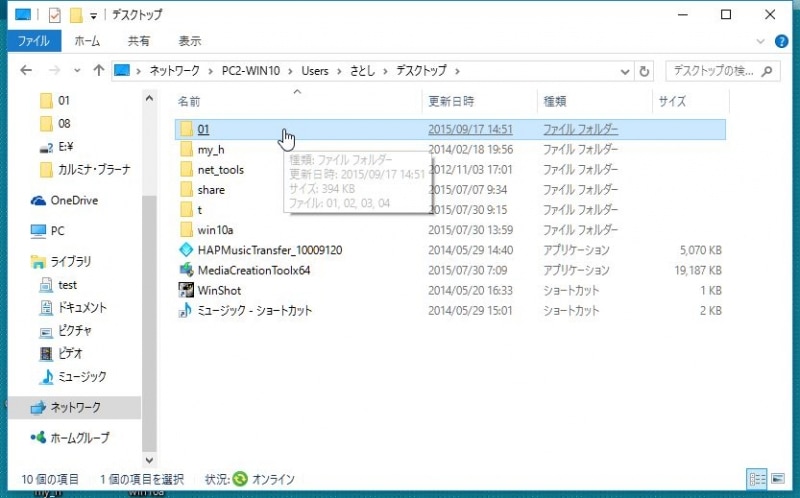This screenshot has width=800, height=498.
Task: Click the 19,187 KB size cell
Action: click(x=698, y=270)
